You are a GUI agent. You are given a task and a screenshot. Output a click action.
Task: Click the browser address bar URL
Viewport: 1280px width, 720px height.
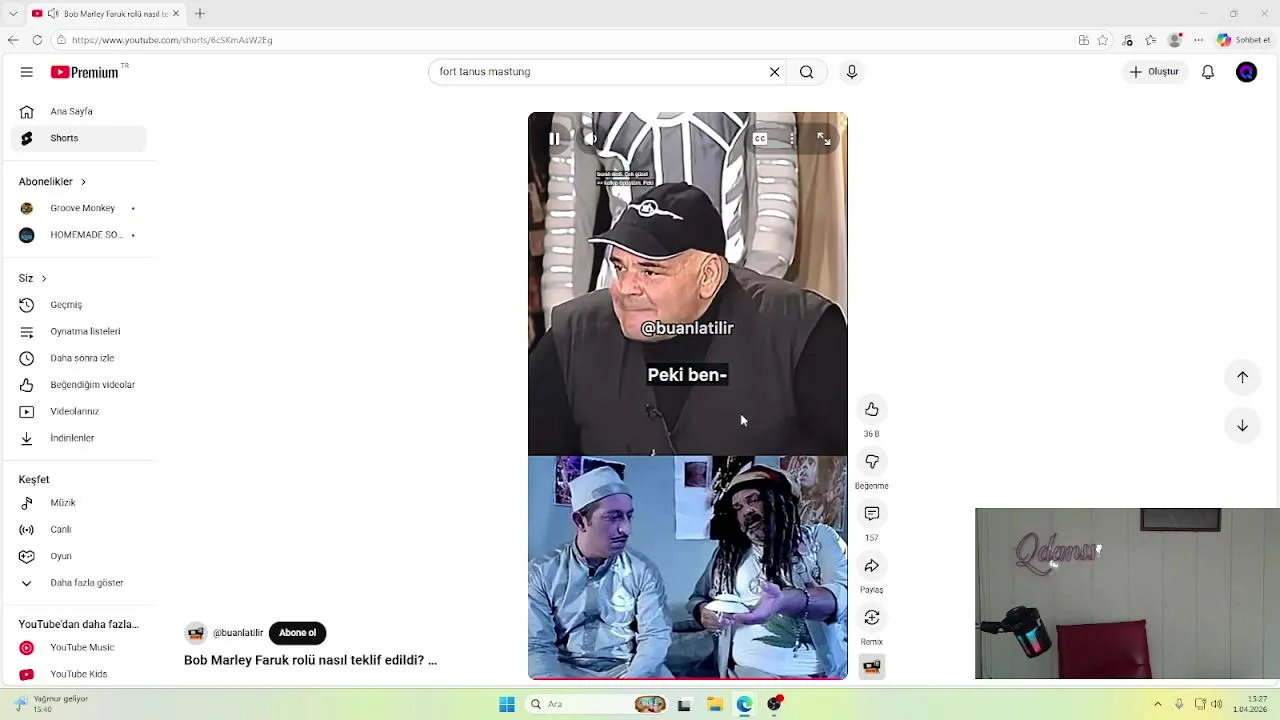coord(172,40)
